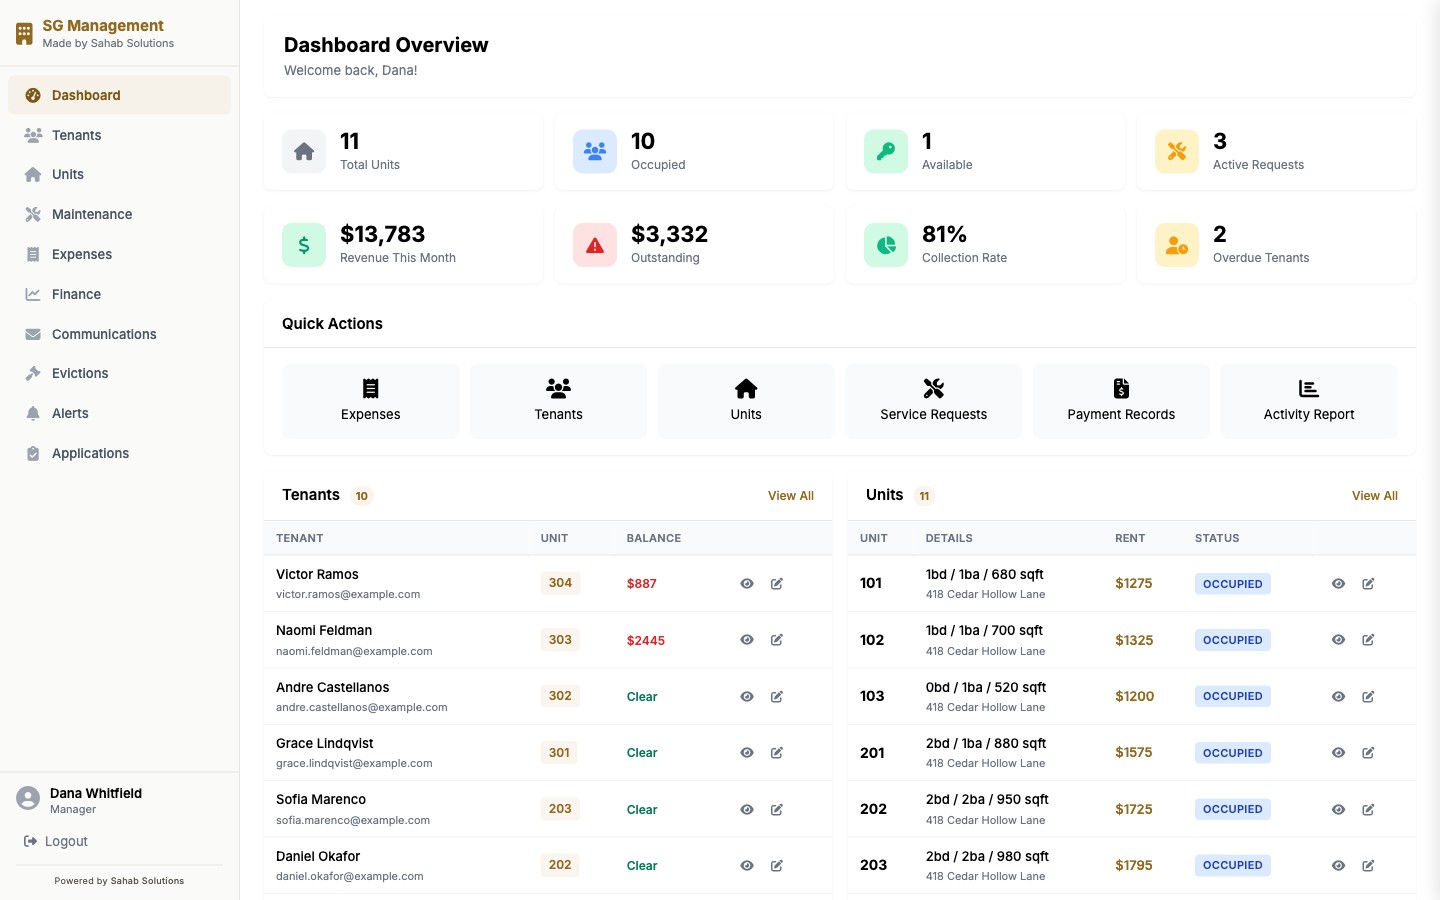
Task: Click unit badge 304 for Victor Ramos
Action: click(x=560, y=583)
